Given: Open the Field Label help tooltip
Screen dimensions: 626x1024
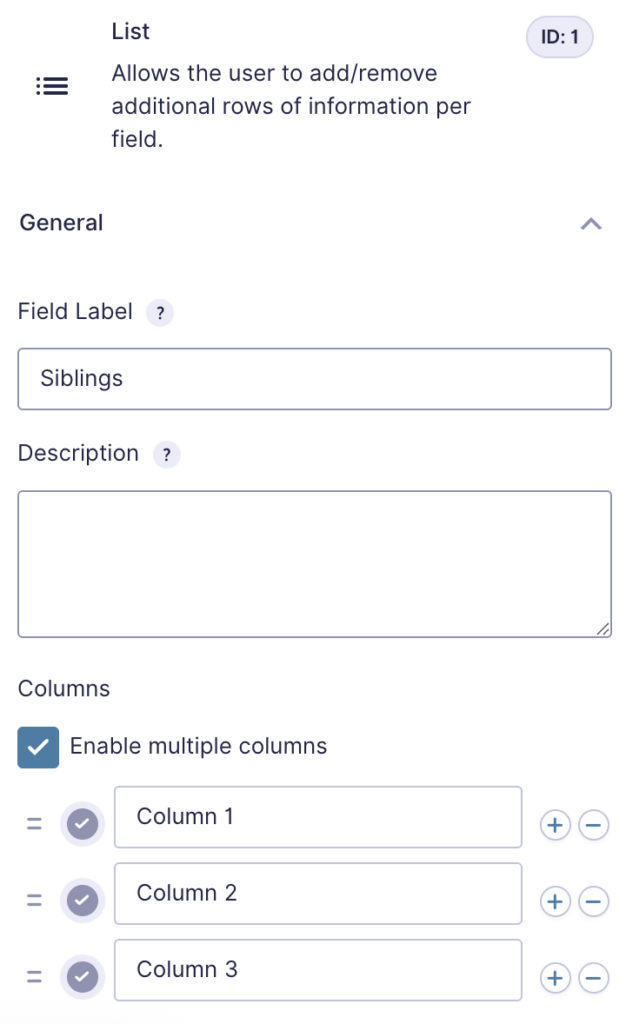Looking at the screenshot, I should pos(160,313).
